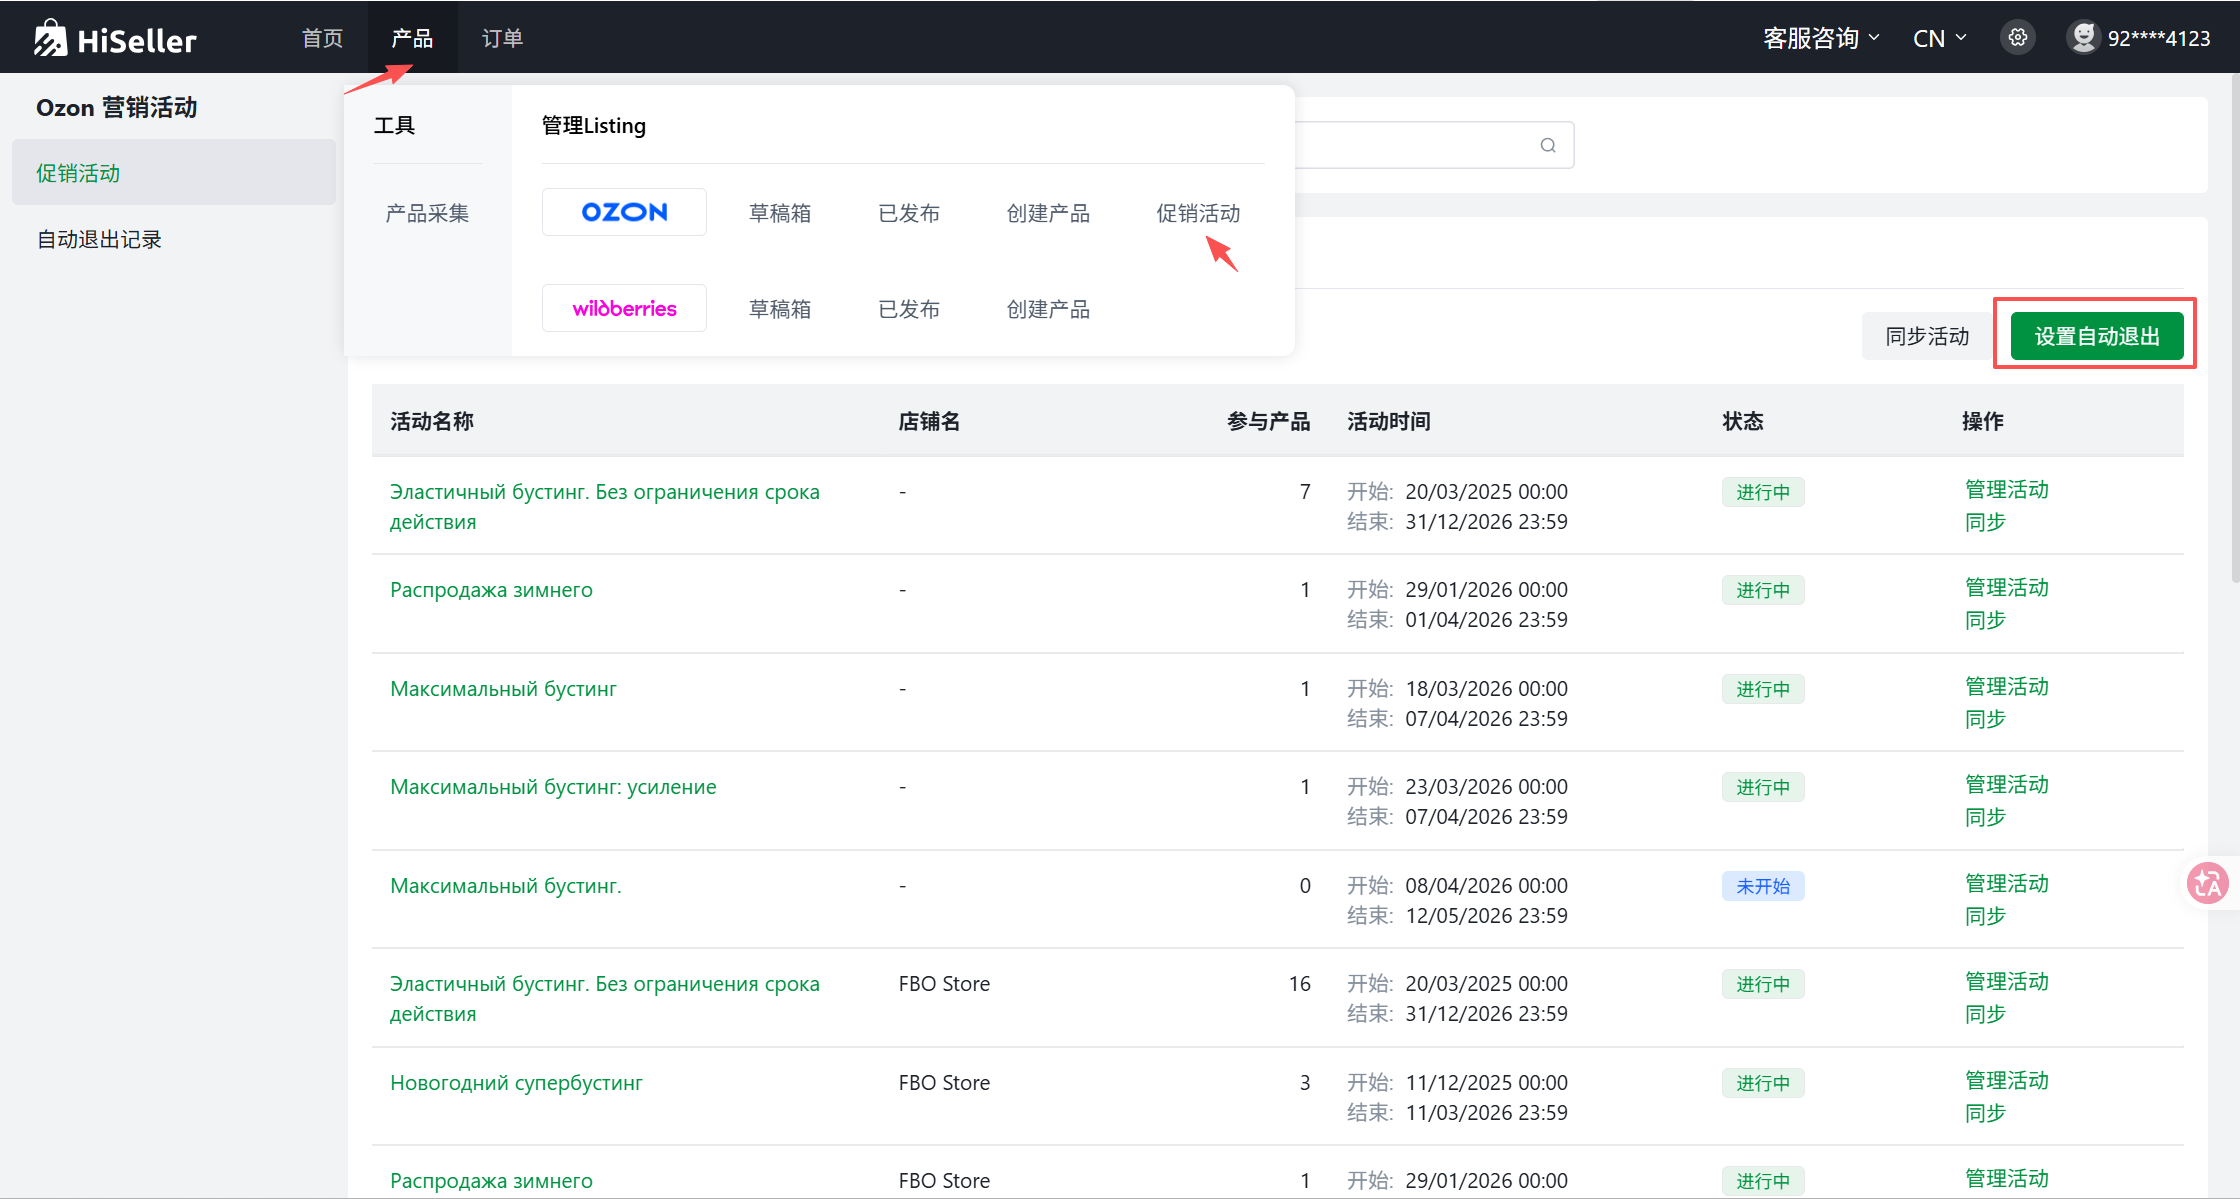Click the 同步活动 button
This screenshot has width=2240, height=1199.
1926,336
